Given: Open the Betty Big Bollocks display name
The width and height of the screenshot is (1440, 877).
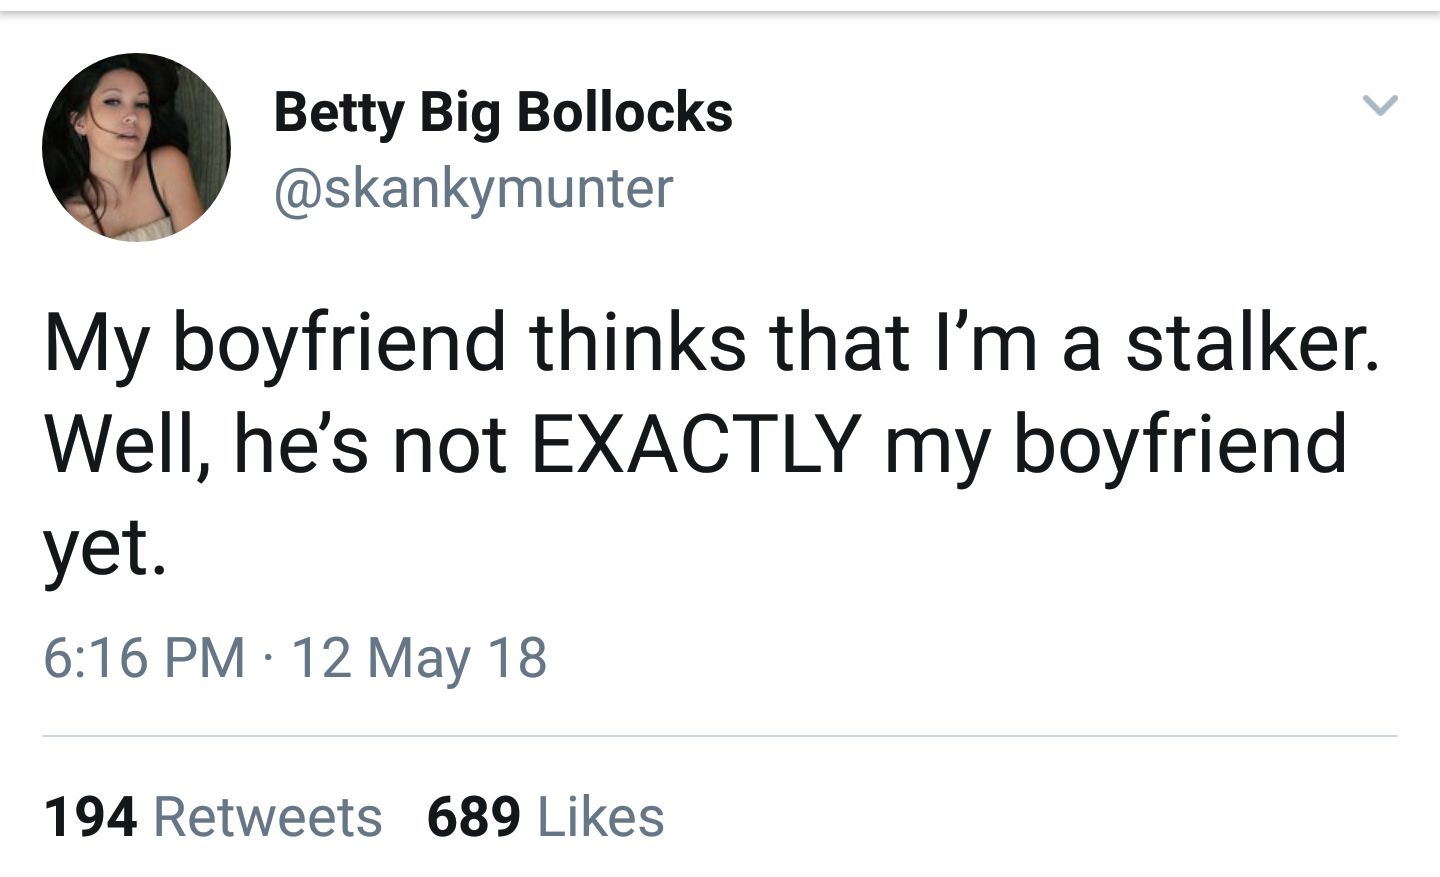Looking at the screenshot, I should click(x=502, y=112).
